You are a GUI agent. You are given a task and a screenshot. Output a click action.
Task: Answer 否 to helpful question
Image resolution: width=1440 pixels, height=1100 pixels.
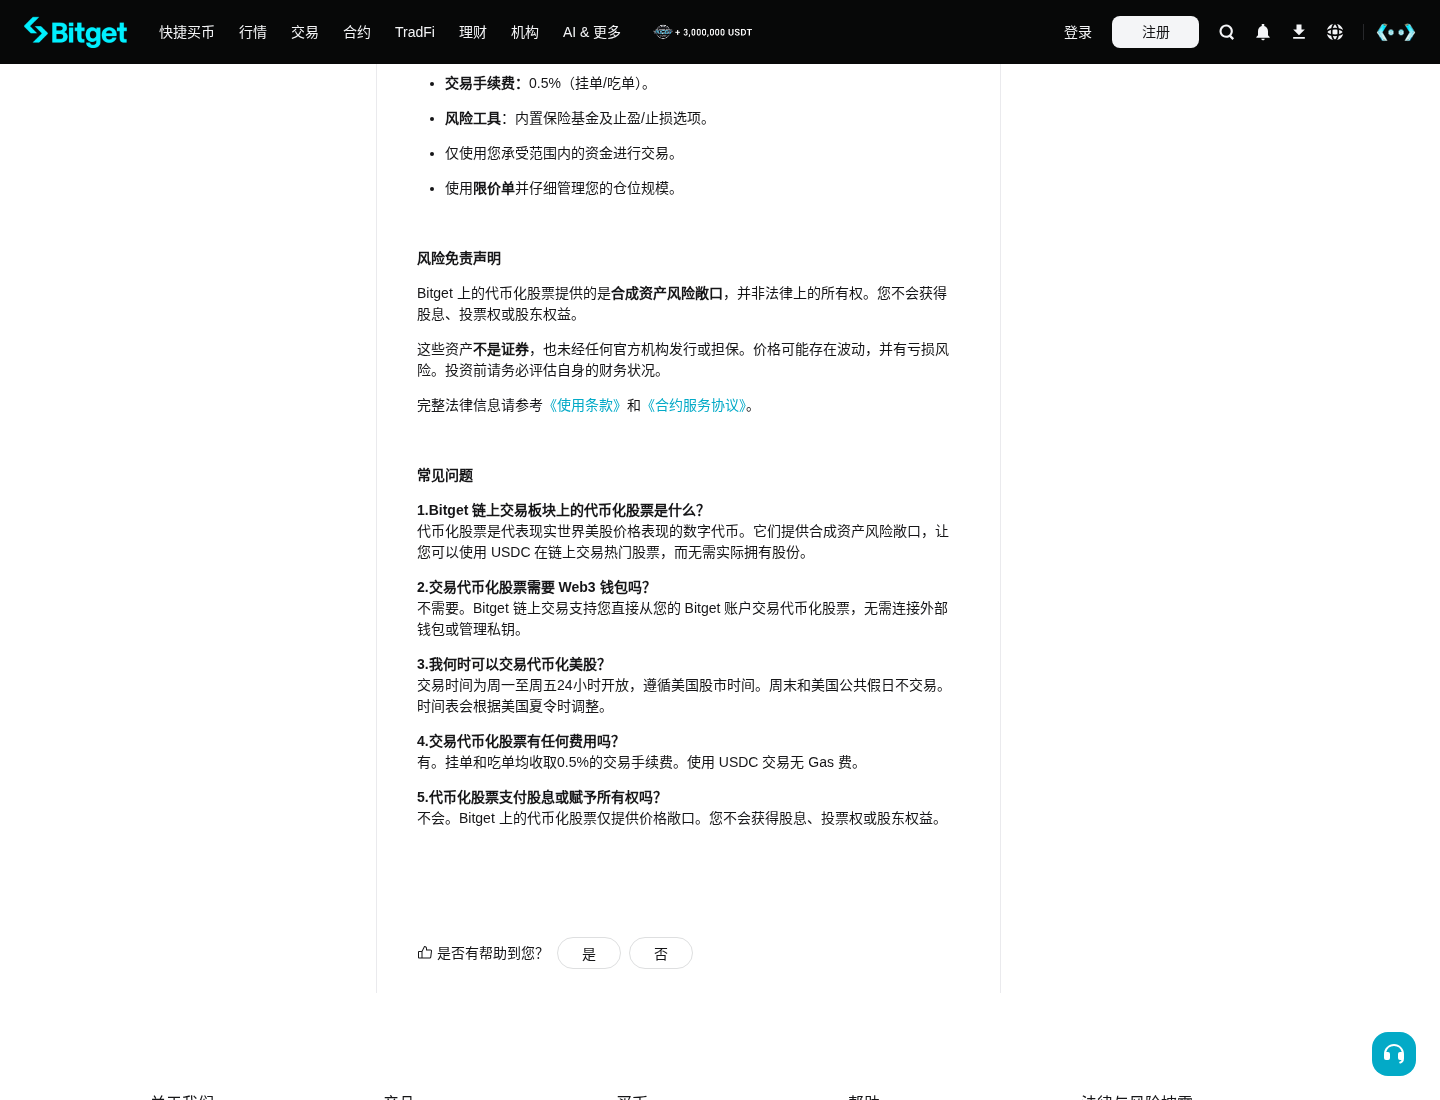(x=661, y=953)
